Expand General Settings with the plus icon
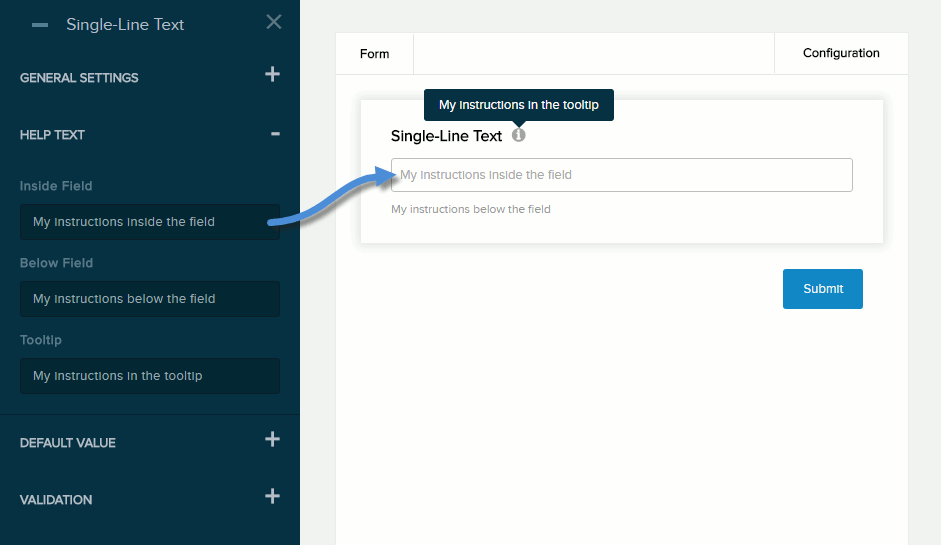Viewport: 941px width, 545px height. [272, 74]
